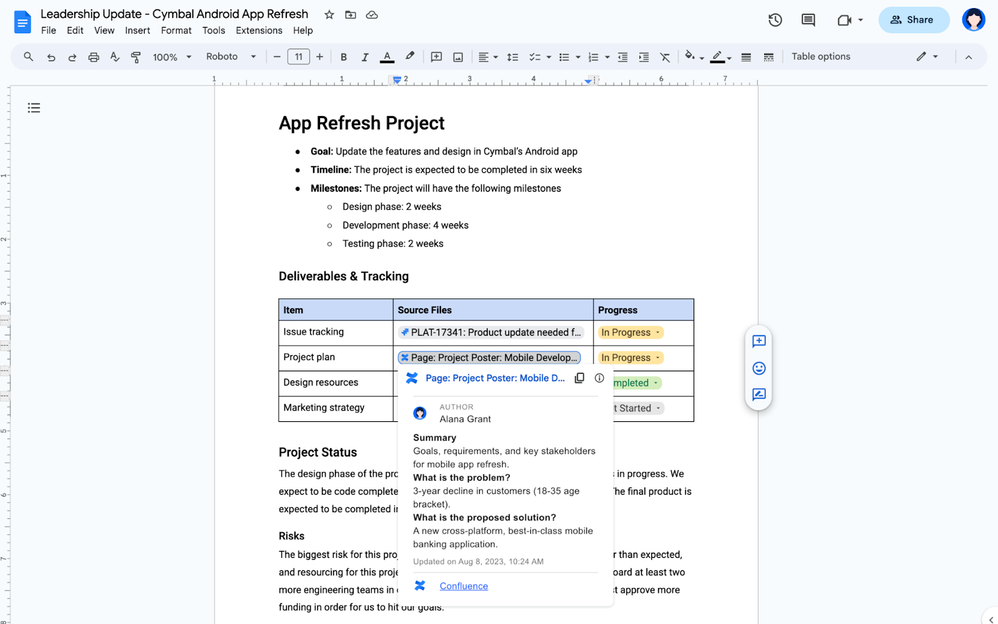Open the Format menu

point(176,31)
